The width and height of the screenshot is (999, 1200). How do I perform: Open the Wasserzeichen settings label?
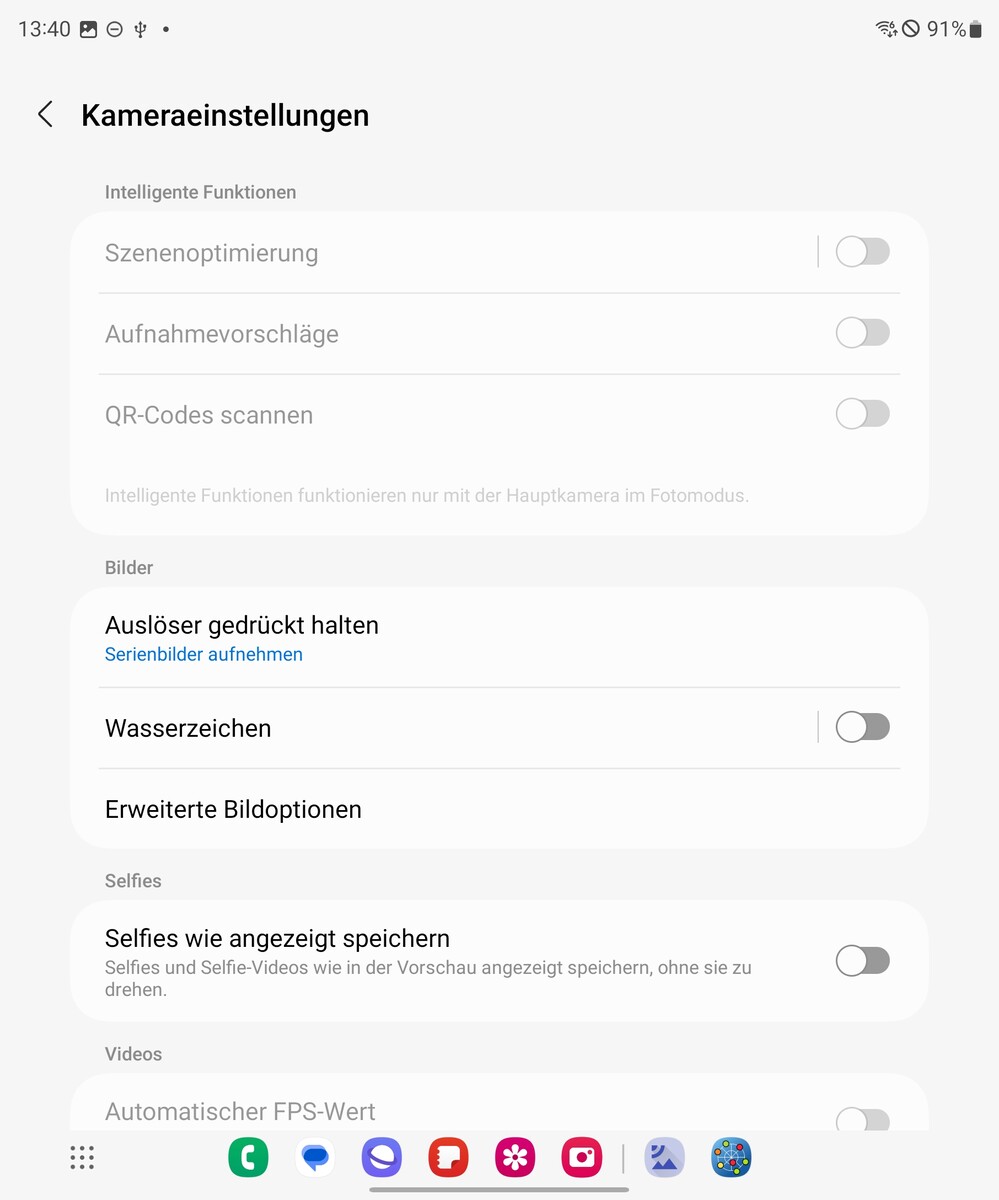(188, 728)
